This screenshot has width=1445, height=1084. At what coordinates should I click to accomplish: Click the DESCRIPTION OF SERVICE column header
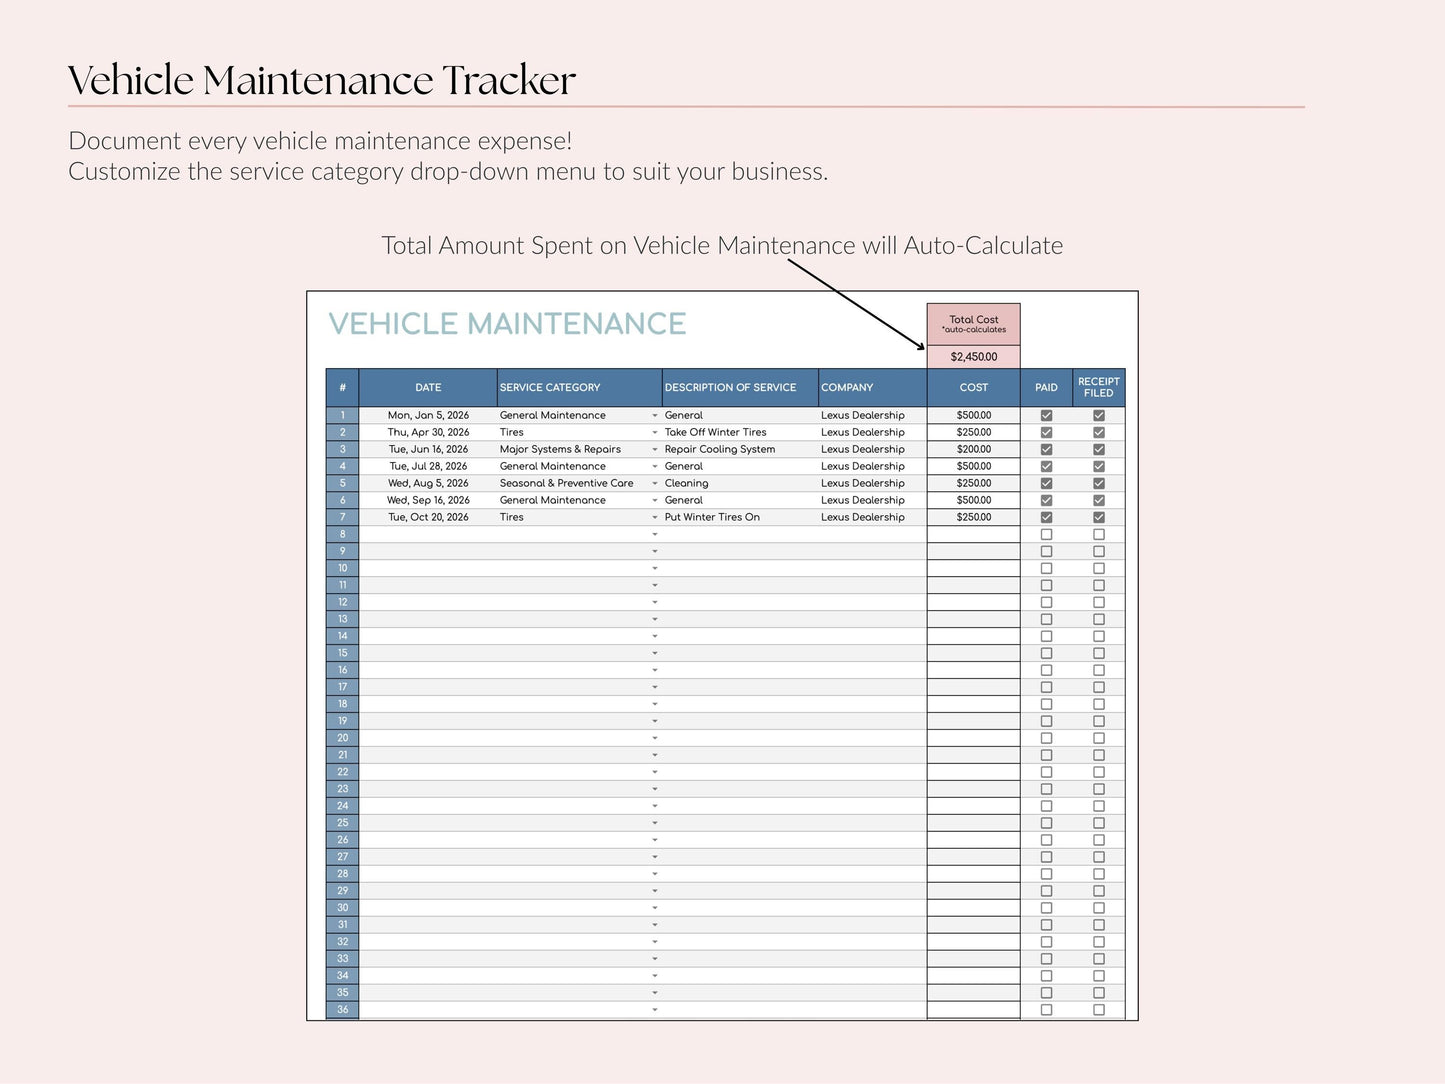(740, 387)
